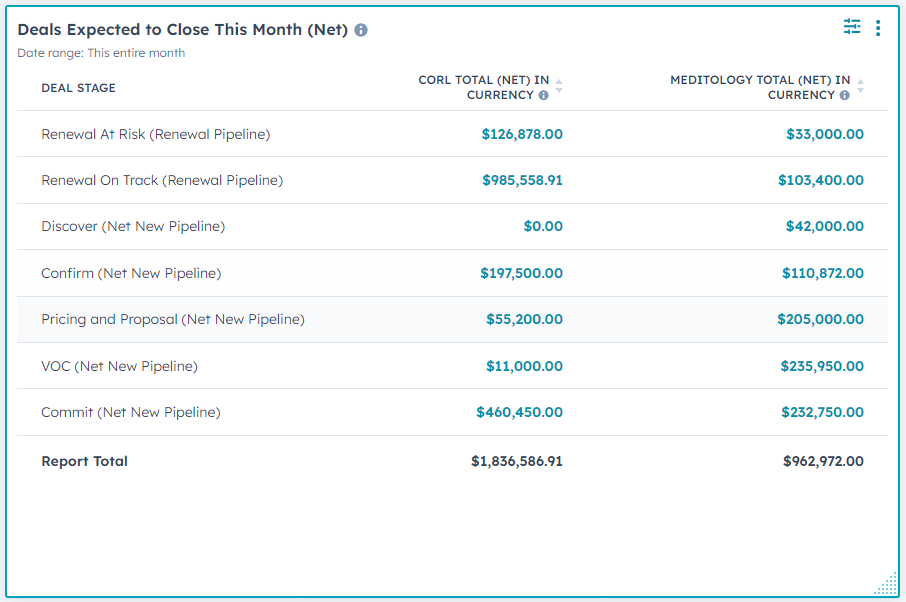Image resolution: width=906 pixels, height=602 pixels.
Task: Open CORL VOC amount $11,000.00
Action: tap(524, 367)
